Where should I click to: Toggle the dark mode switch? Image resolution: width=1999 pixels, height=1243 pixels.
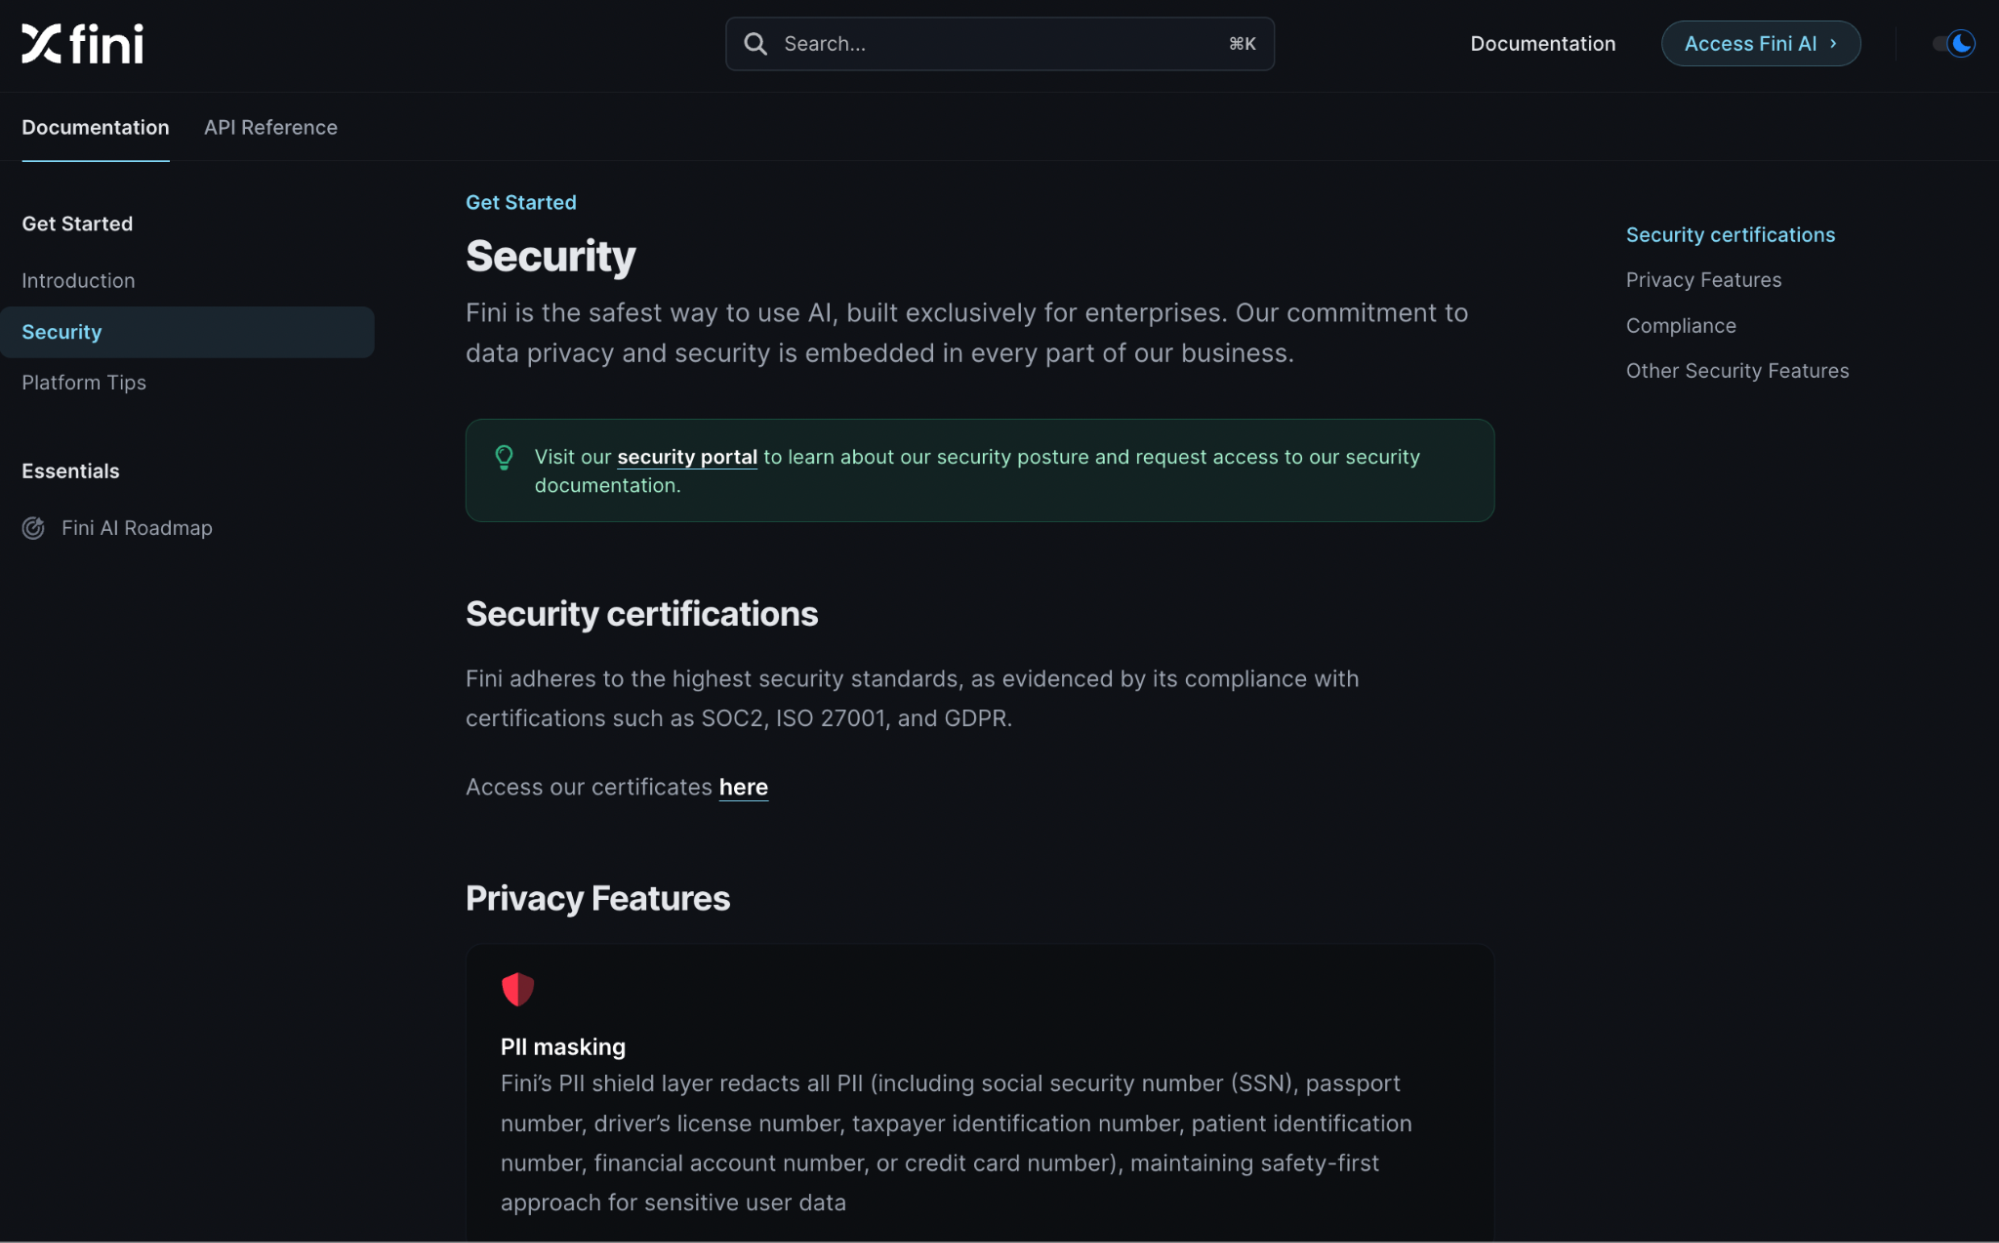pos(1954,44)
